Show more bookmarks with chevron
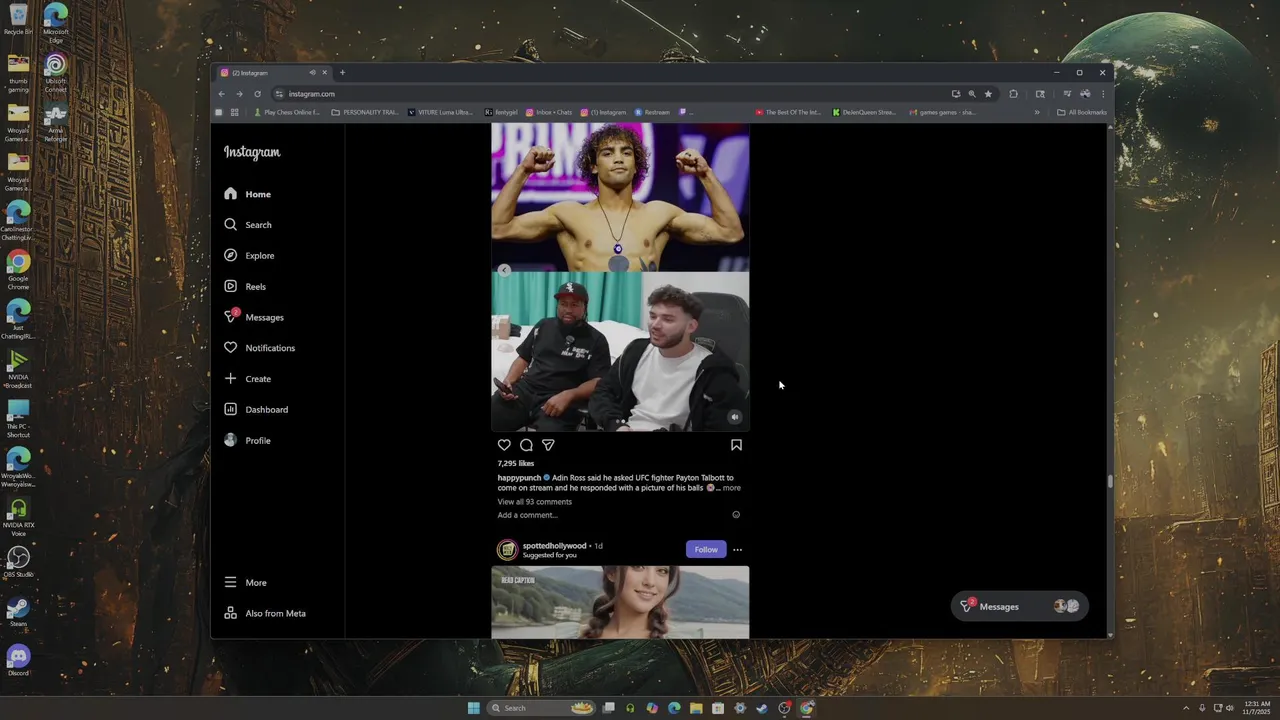Viewport: 1280px width, 720px height. [x=1037, y=112]
